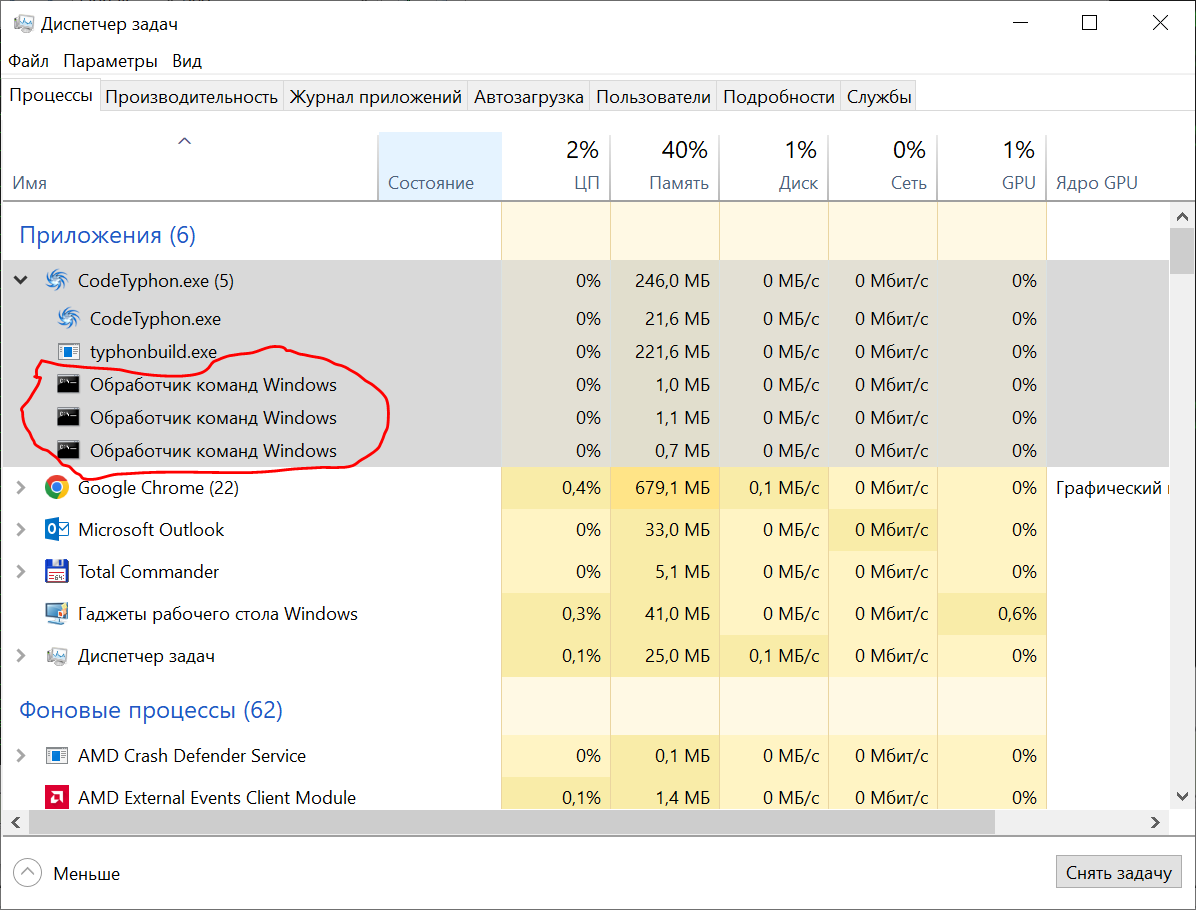
Task: Collapse the CodeTyphon.exe (5) group
Action: 21,281
